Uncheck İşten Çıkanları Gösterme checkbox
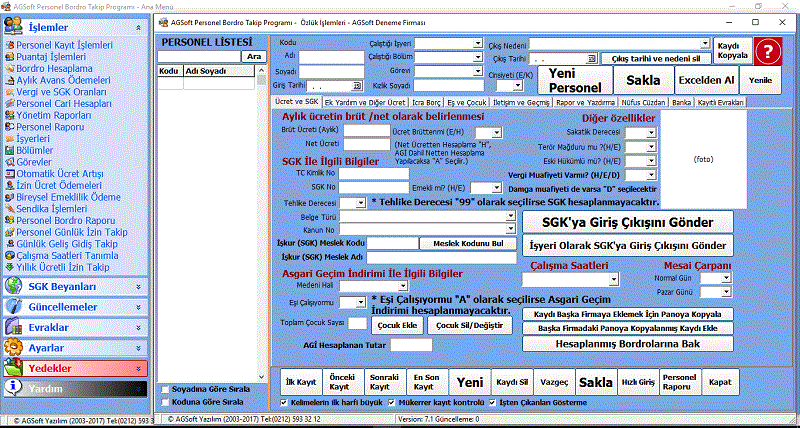 coord(494,404)
